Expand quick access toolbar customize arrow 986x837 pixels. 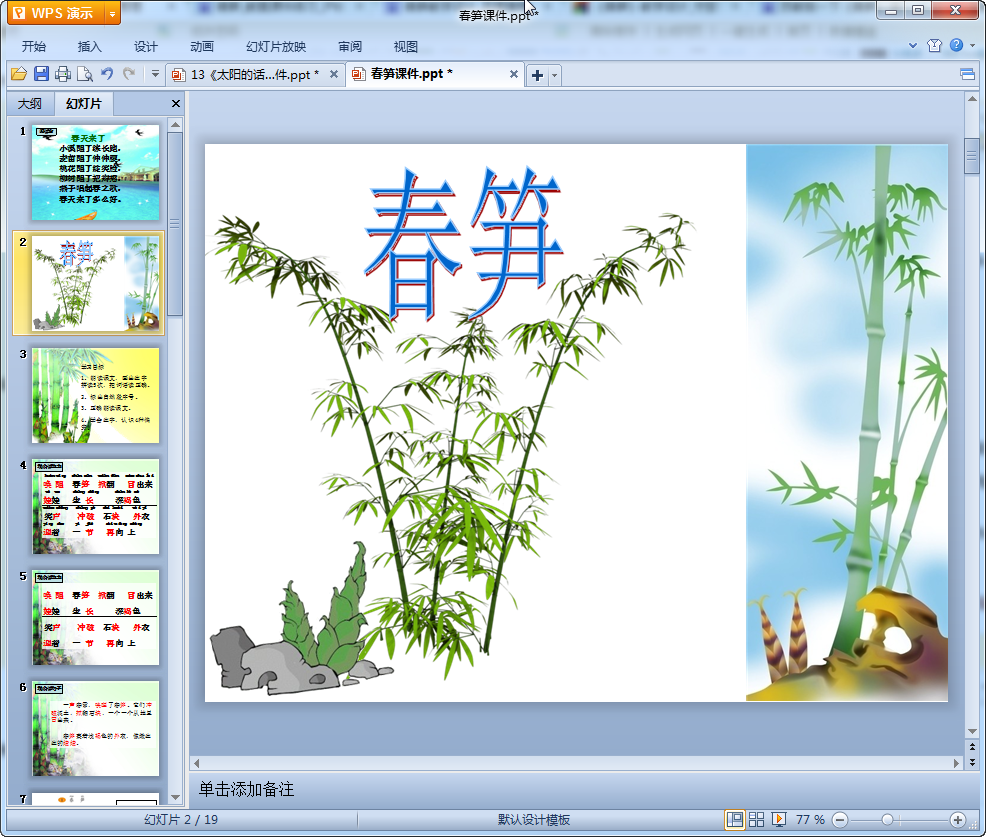[155, 74]
